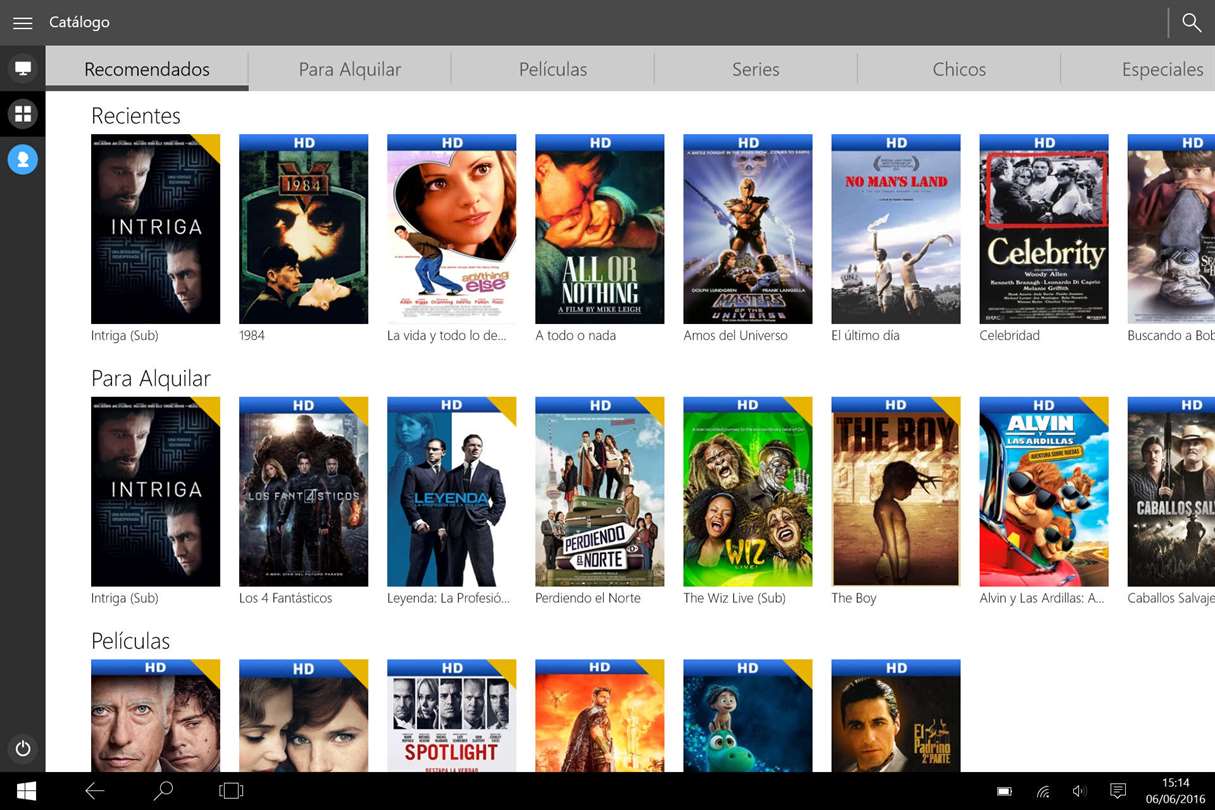Screen dimensions: 1215x810
Task: Open Intriga poster in Recientes row
Action: 155,229
